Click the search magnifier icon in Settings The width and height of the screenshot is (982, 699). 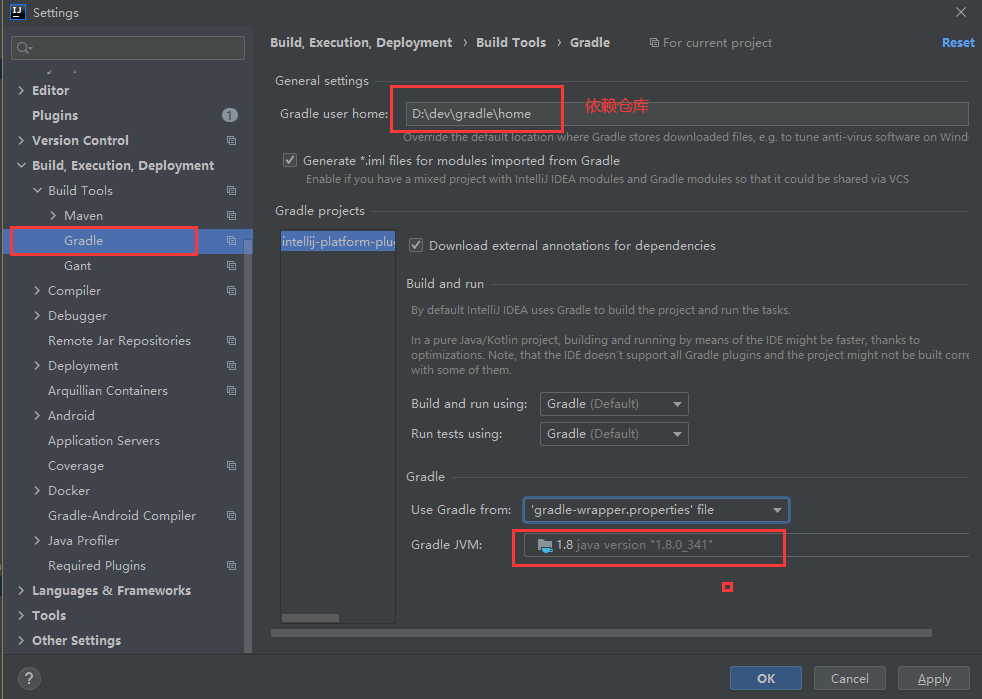(x=24, y=48)
